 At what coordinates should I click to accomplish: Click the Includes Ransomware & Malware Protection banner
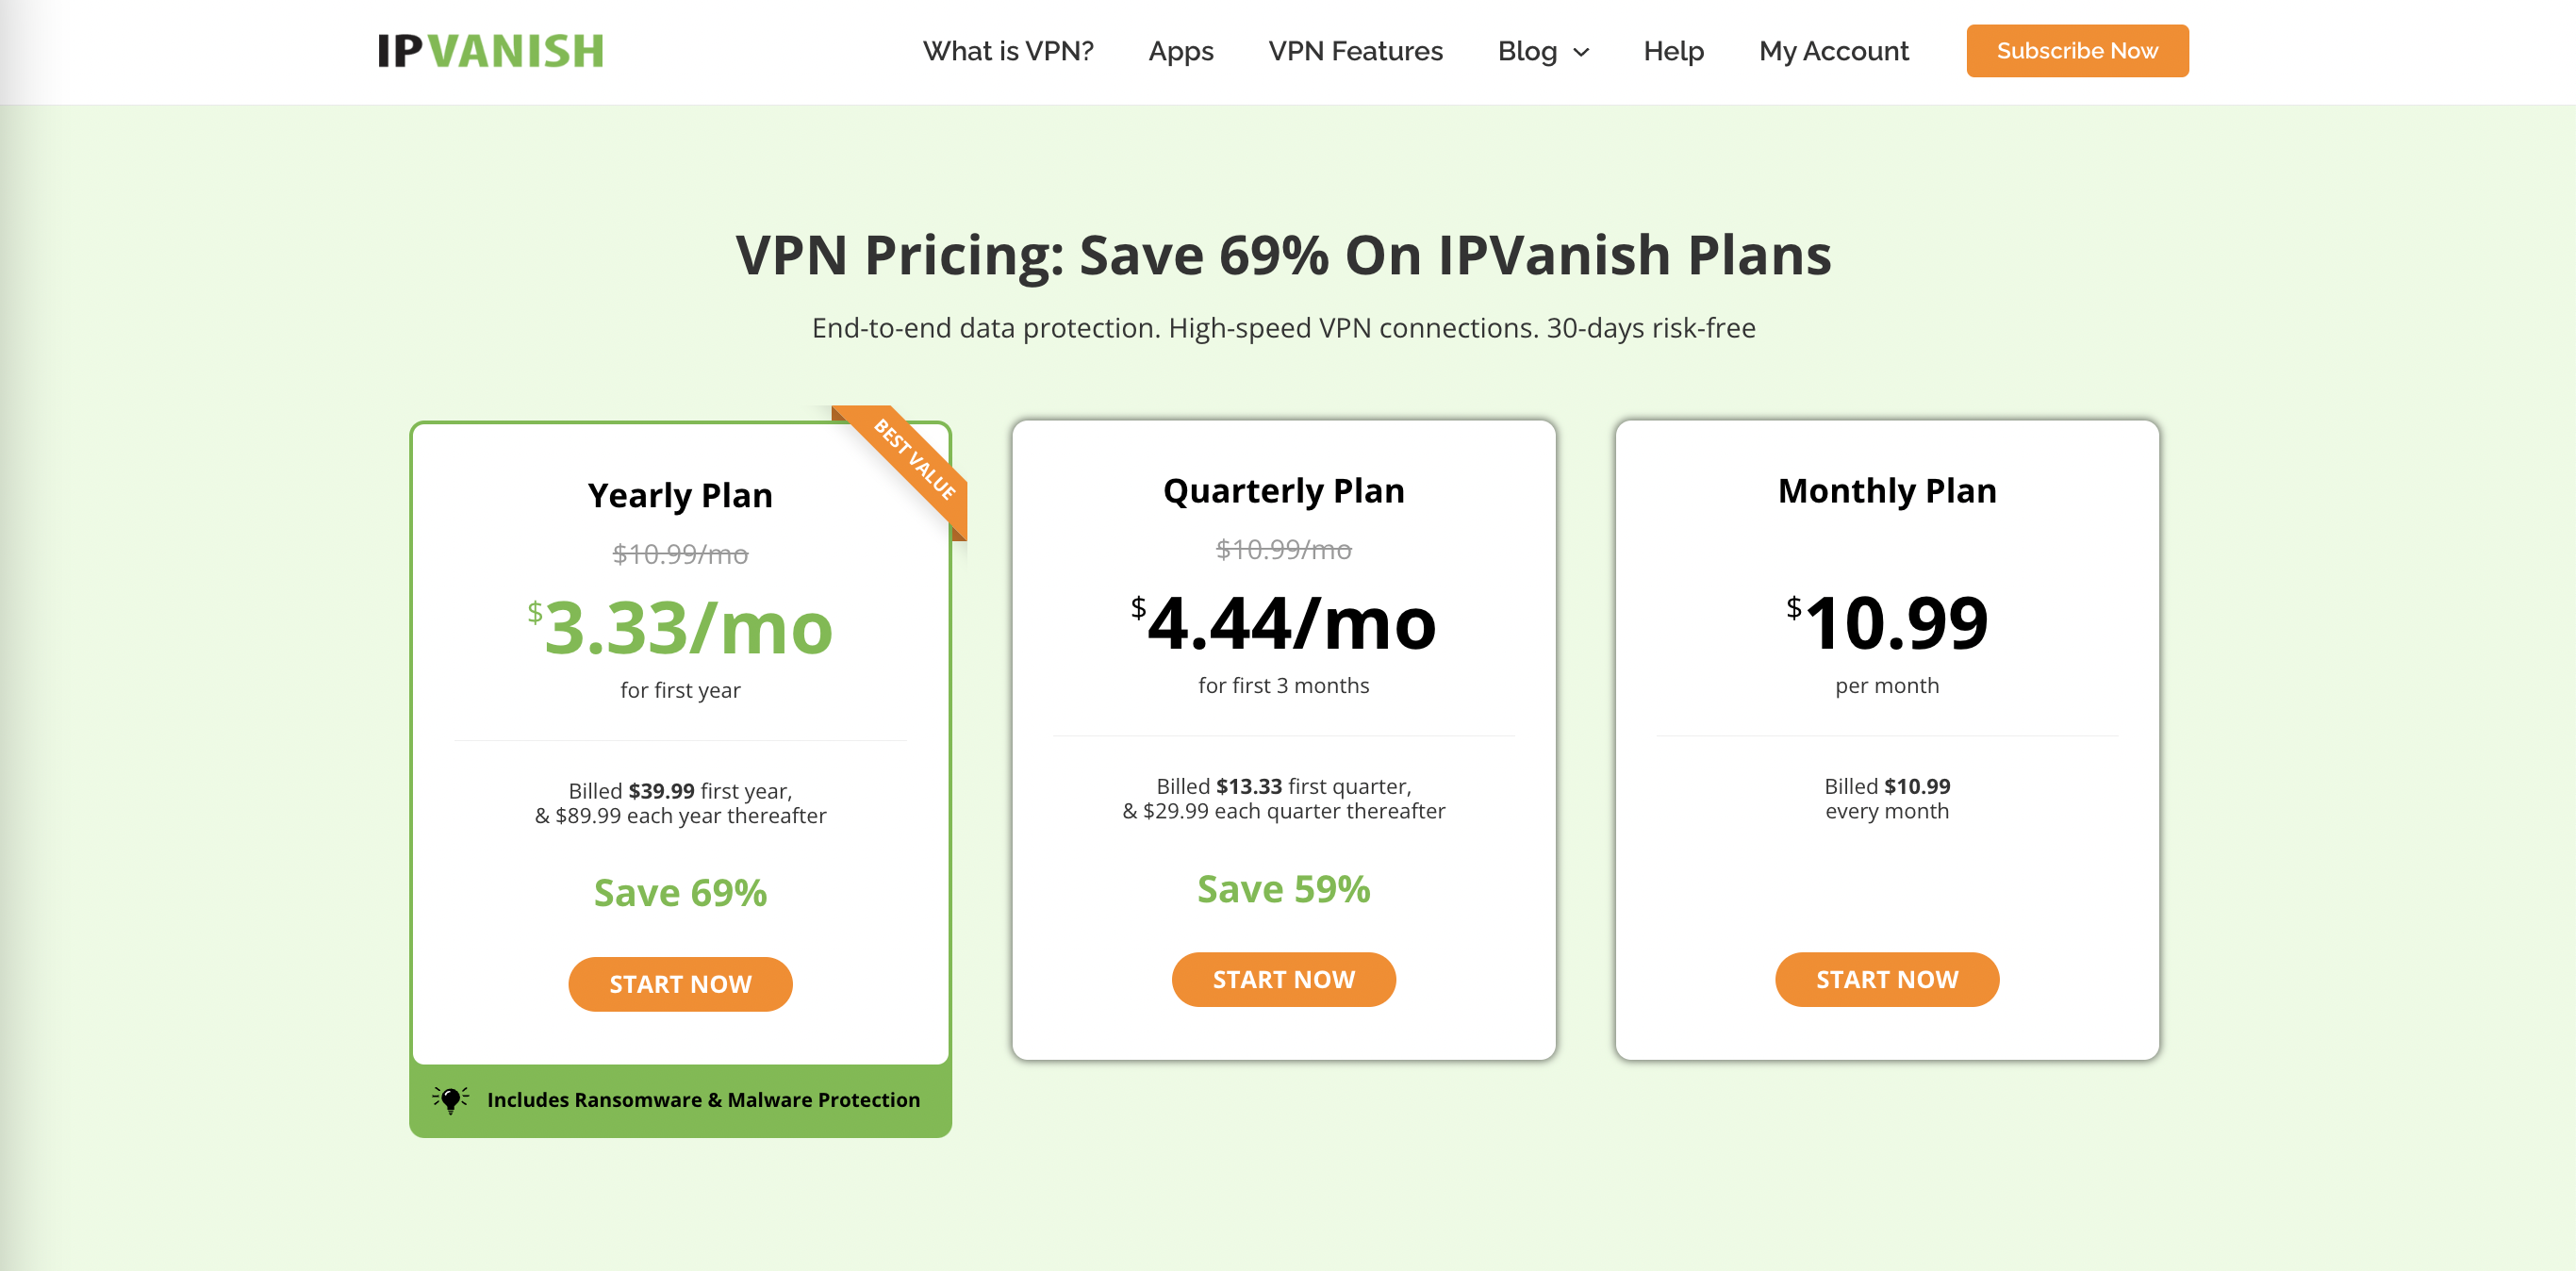(680, 1100)
